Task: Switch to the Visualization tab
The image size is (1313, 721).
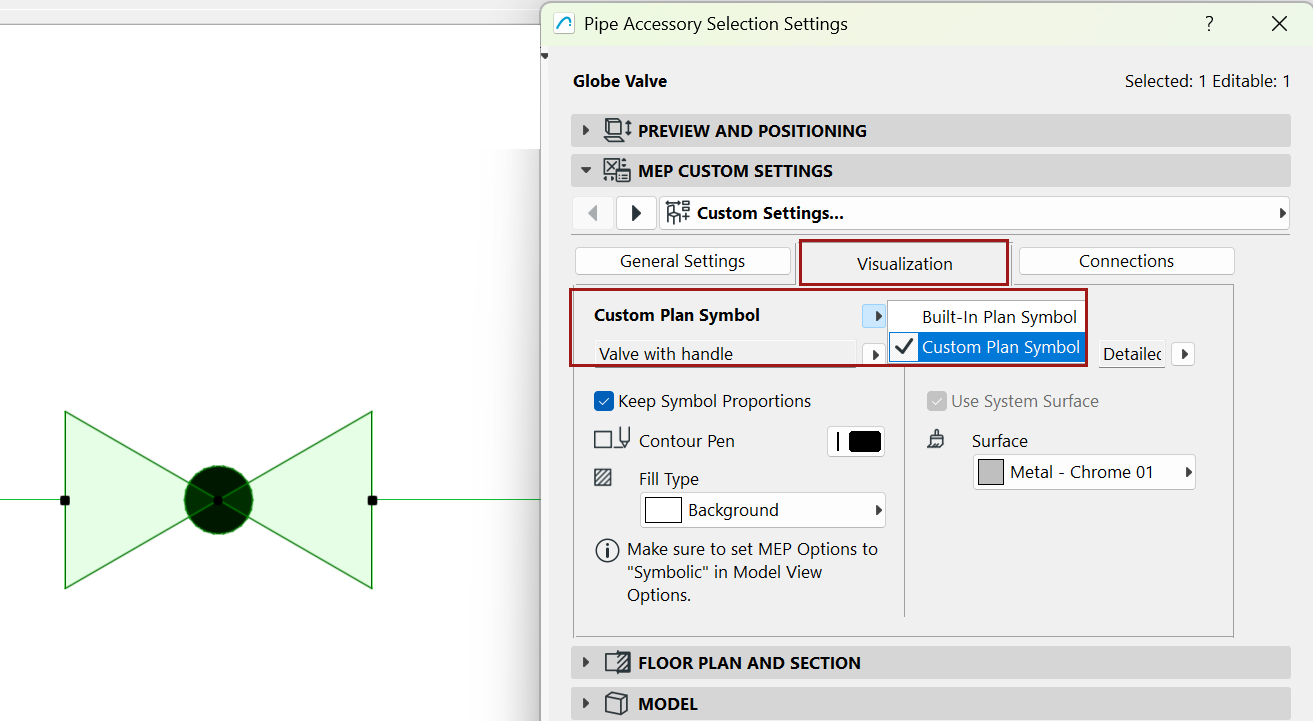Action: pyautogui.click(x=905, y=264)
